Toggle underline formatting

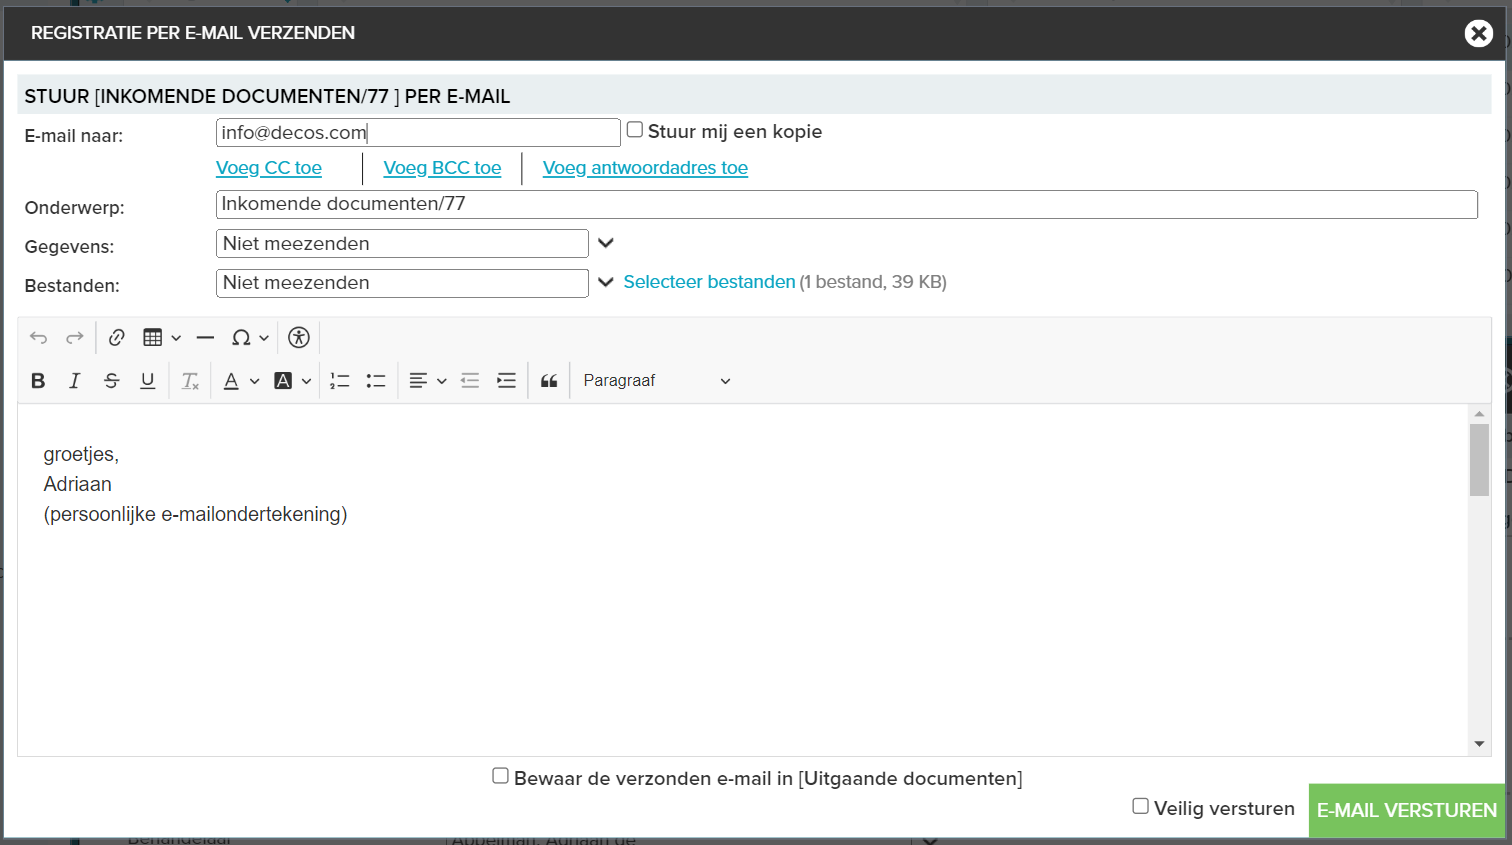[x=148, y=381]
